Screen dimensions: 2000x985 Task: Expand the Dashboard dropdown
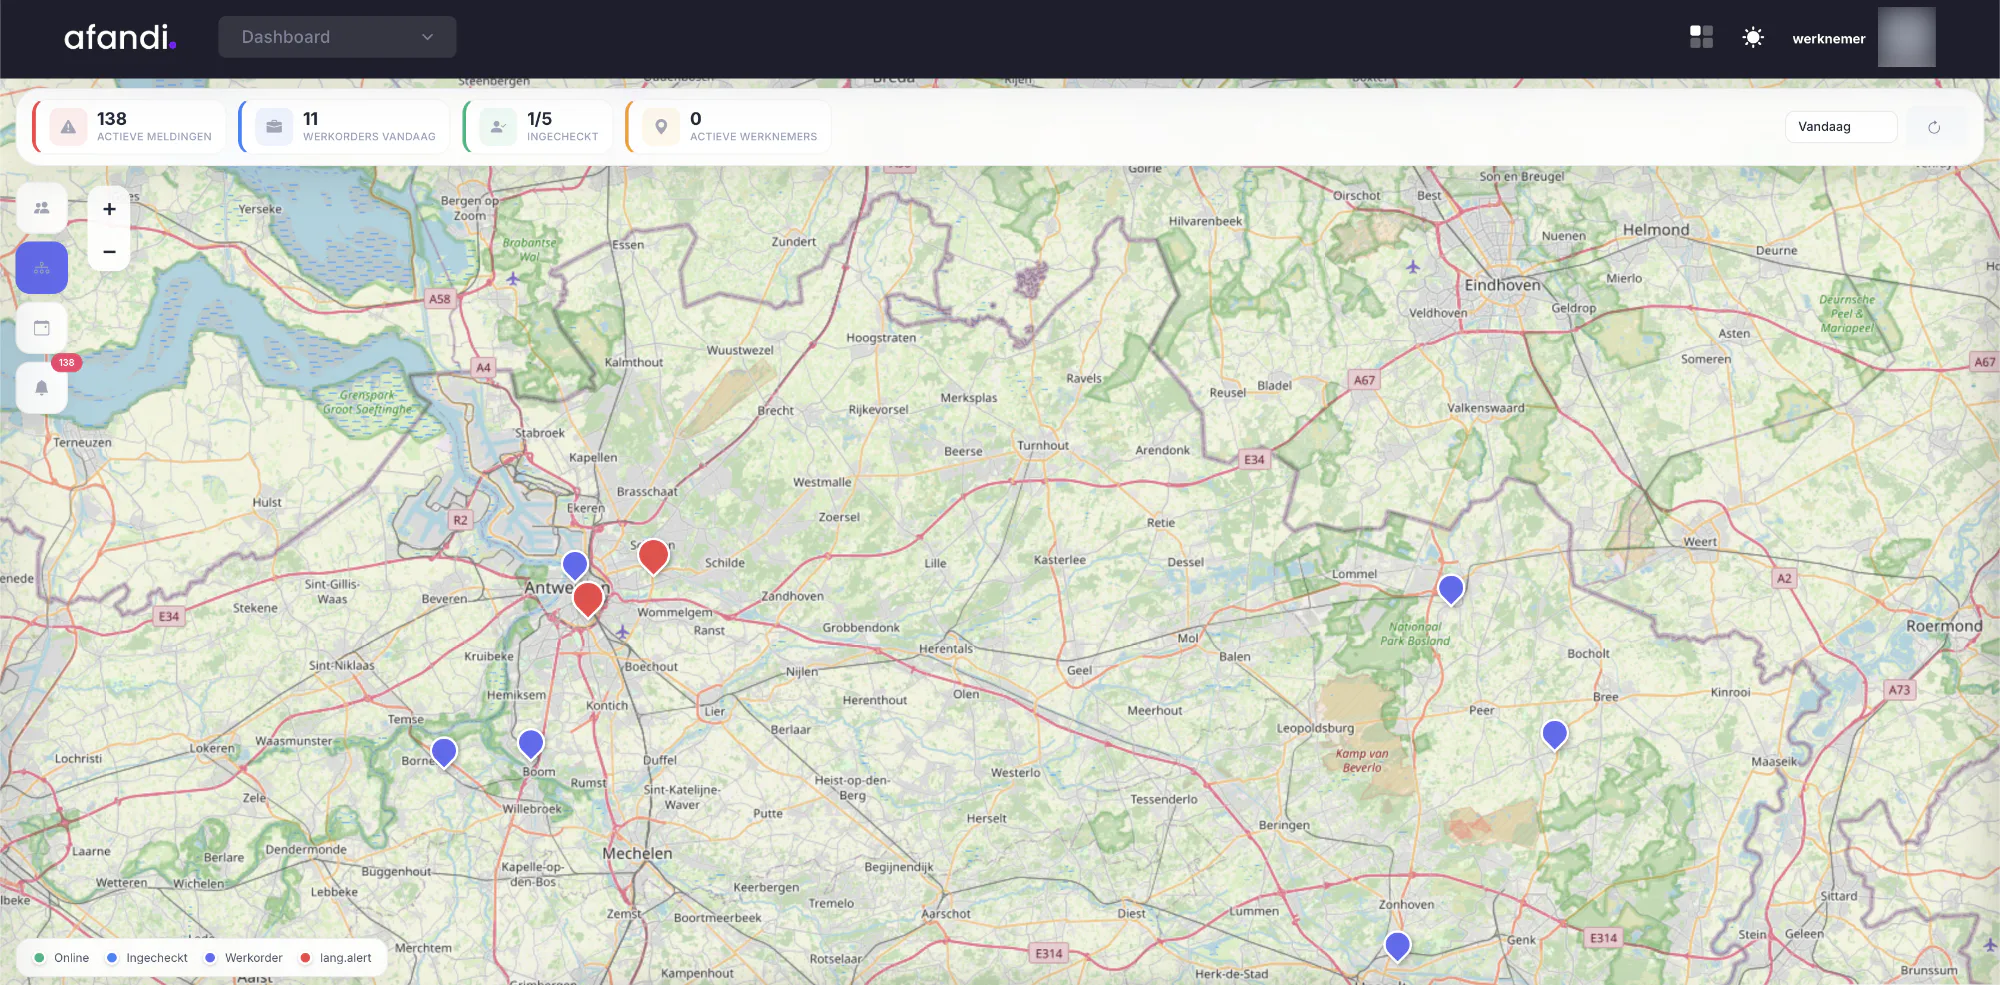click(x=337, y=37)
